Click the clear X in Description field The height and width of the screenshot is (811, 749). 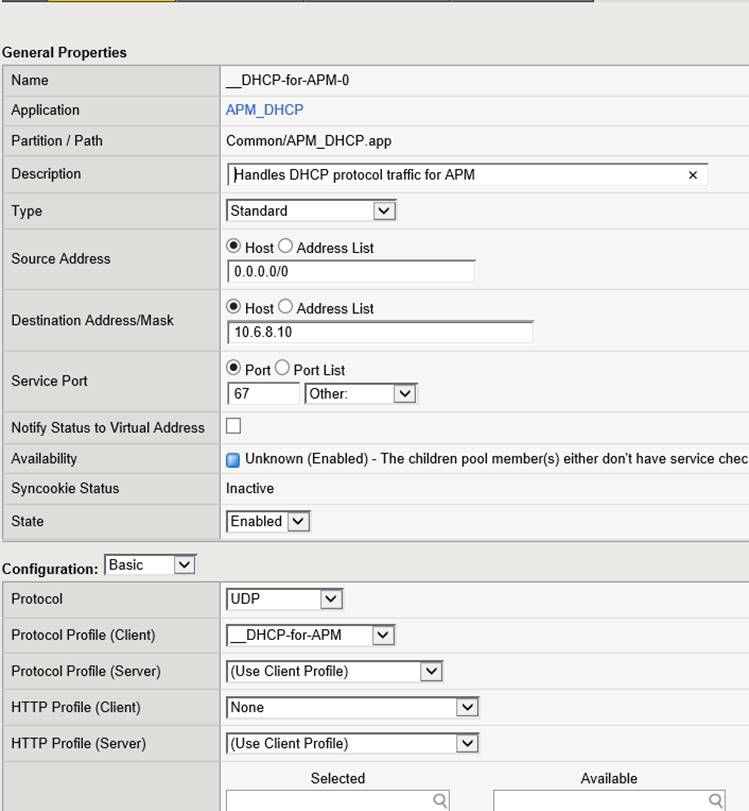coord(692,175)
